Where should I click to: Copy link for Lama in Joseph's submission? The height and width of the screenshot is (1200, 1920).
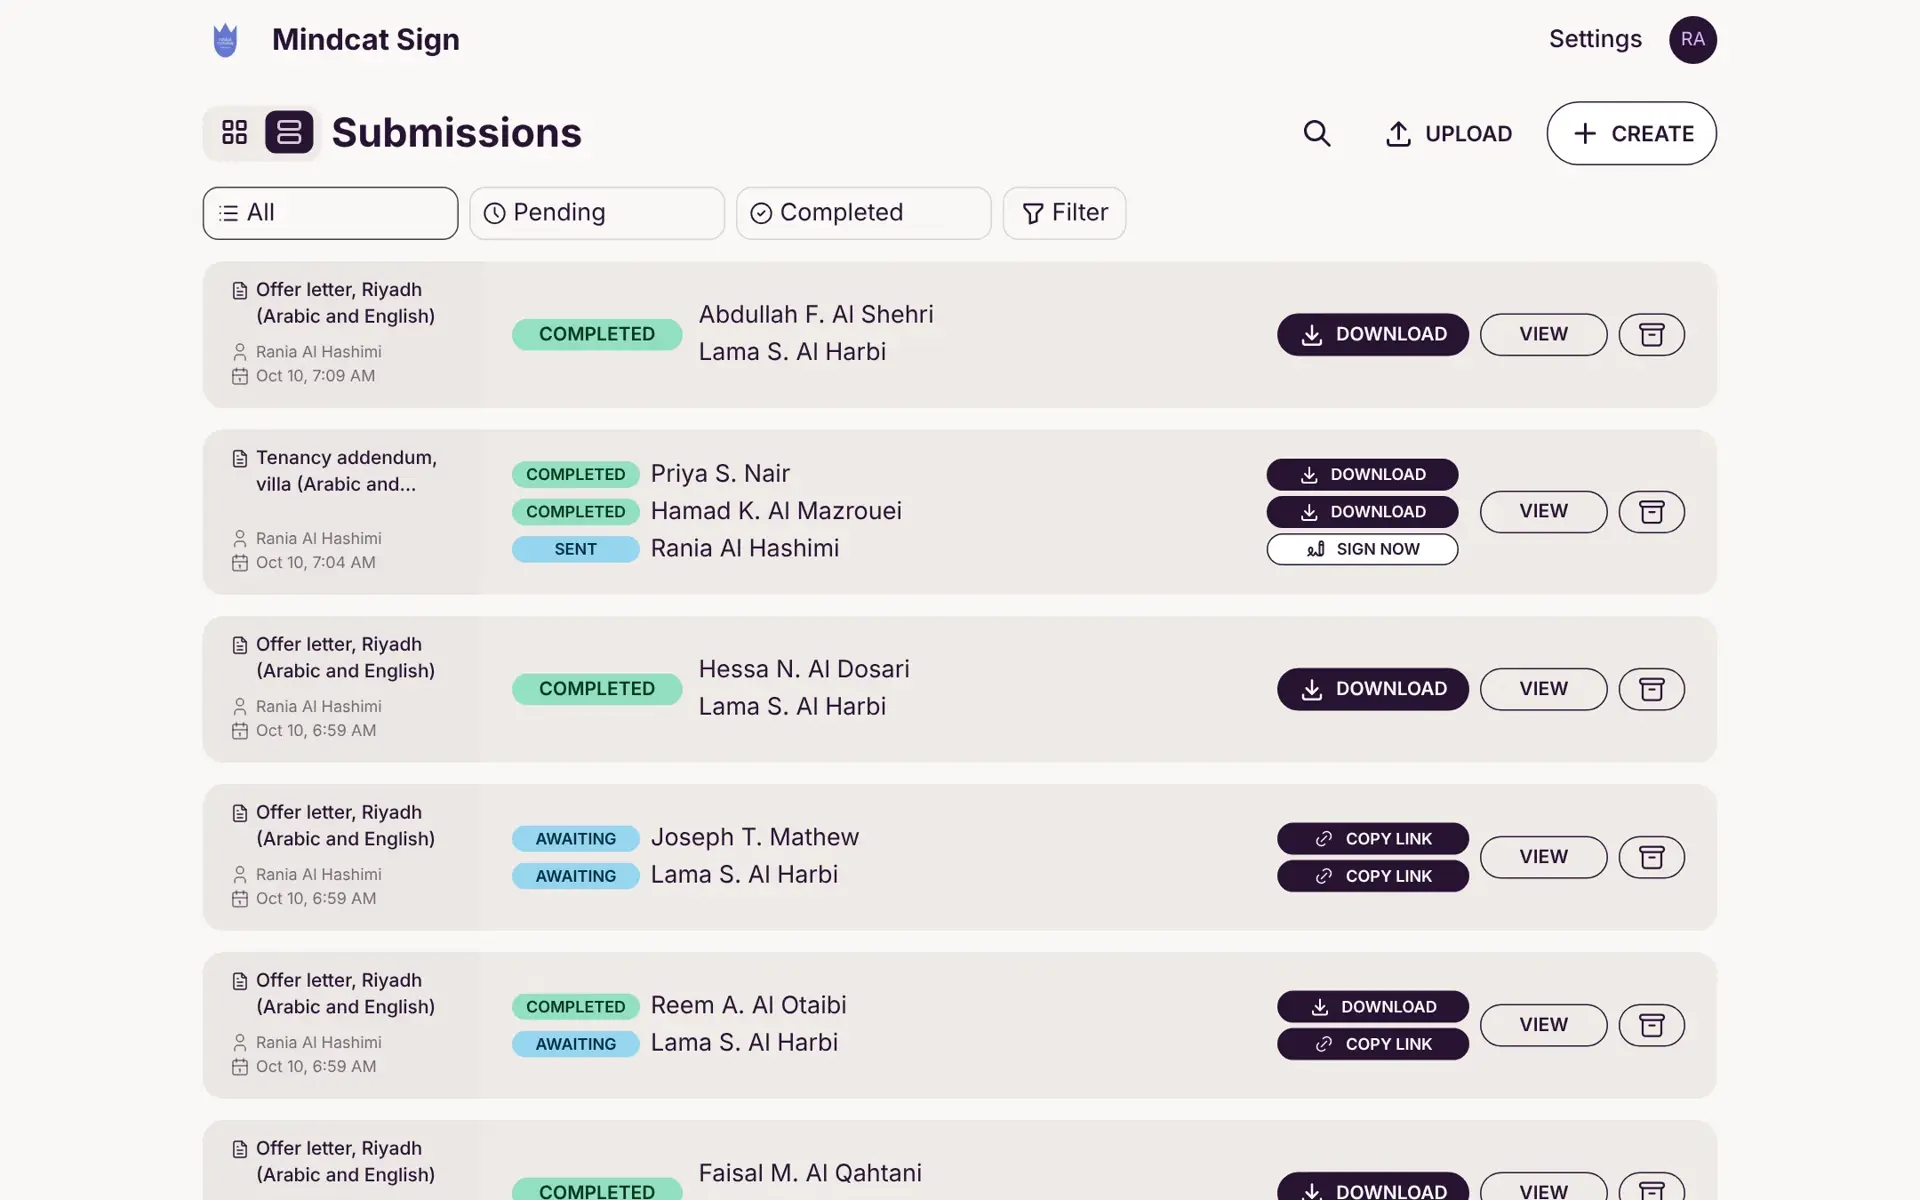1372,876
